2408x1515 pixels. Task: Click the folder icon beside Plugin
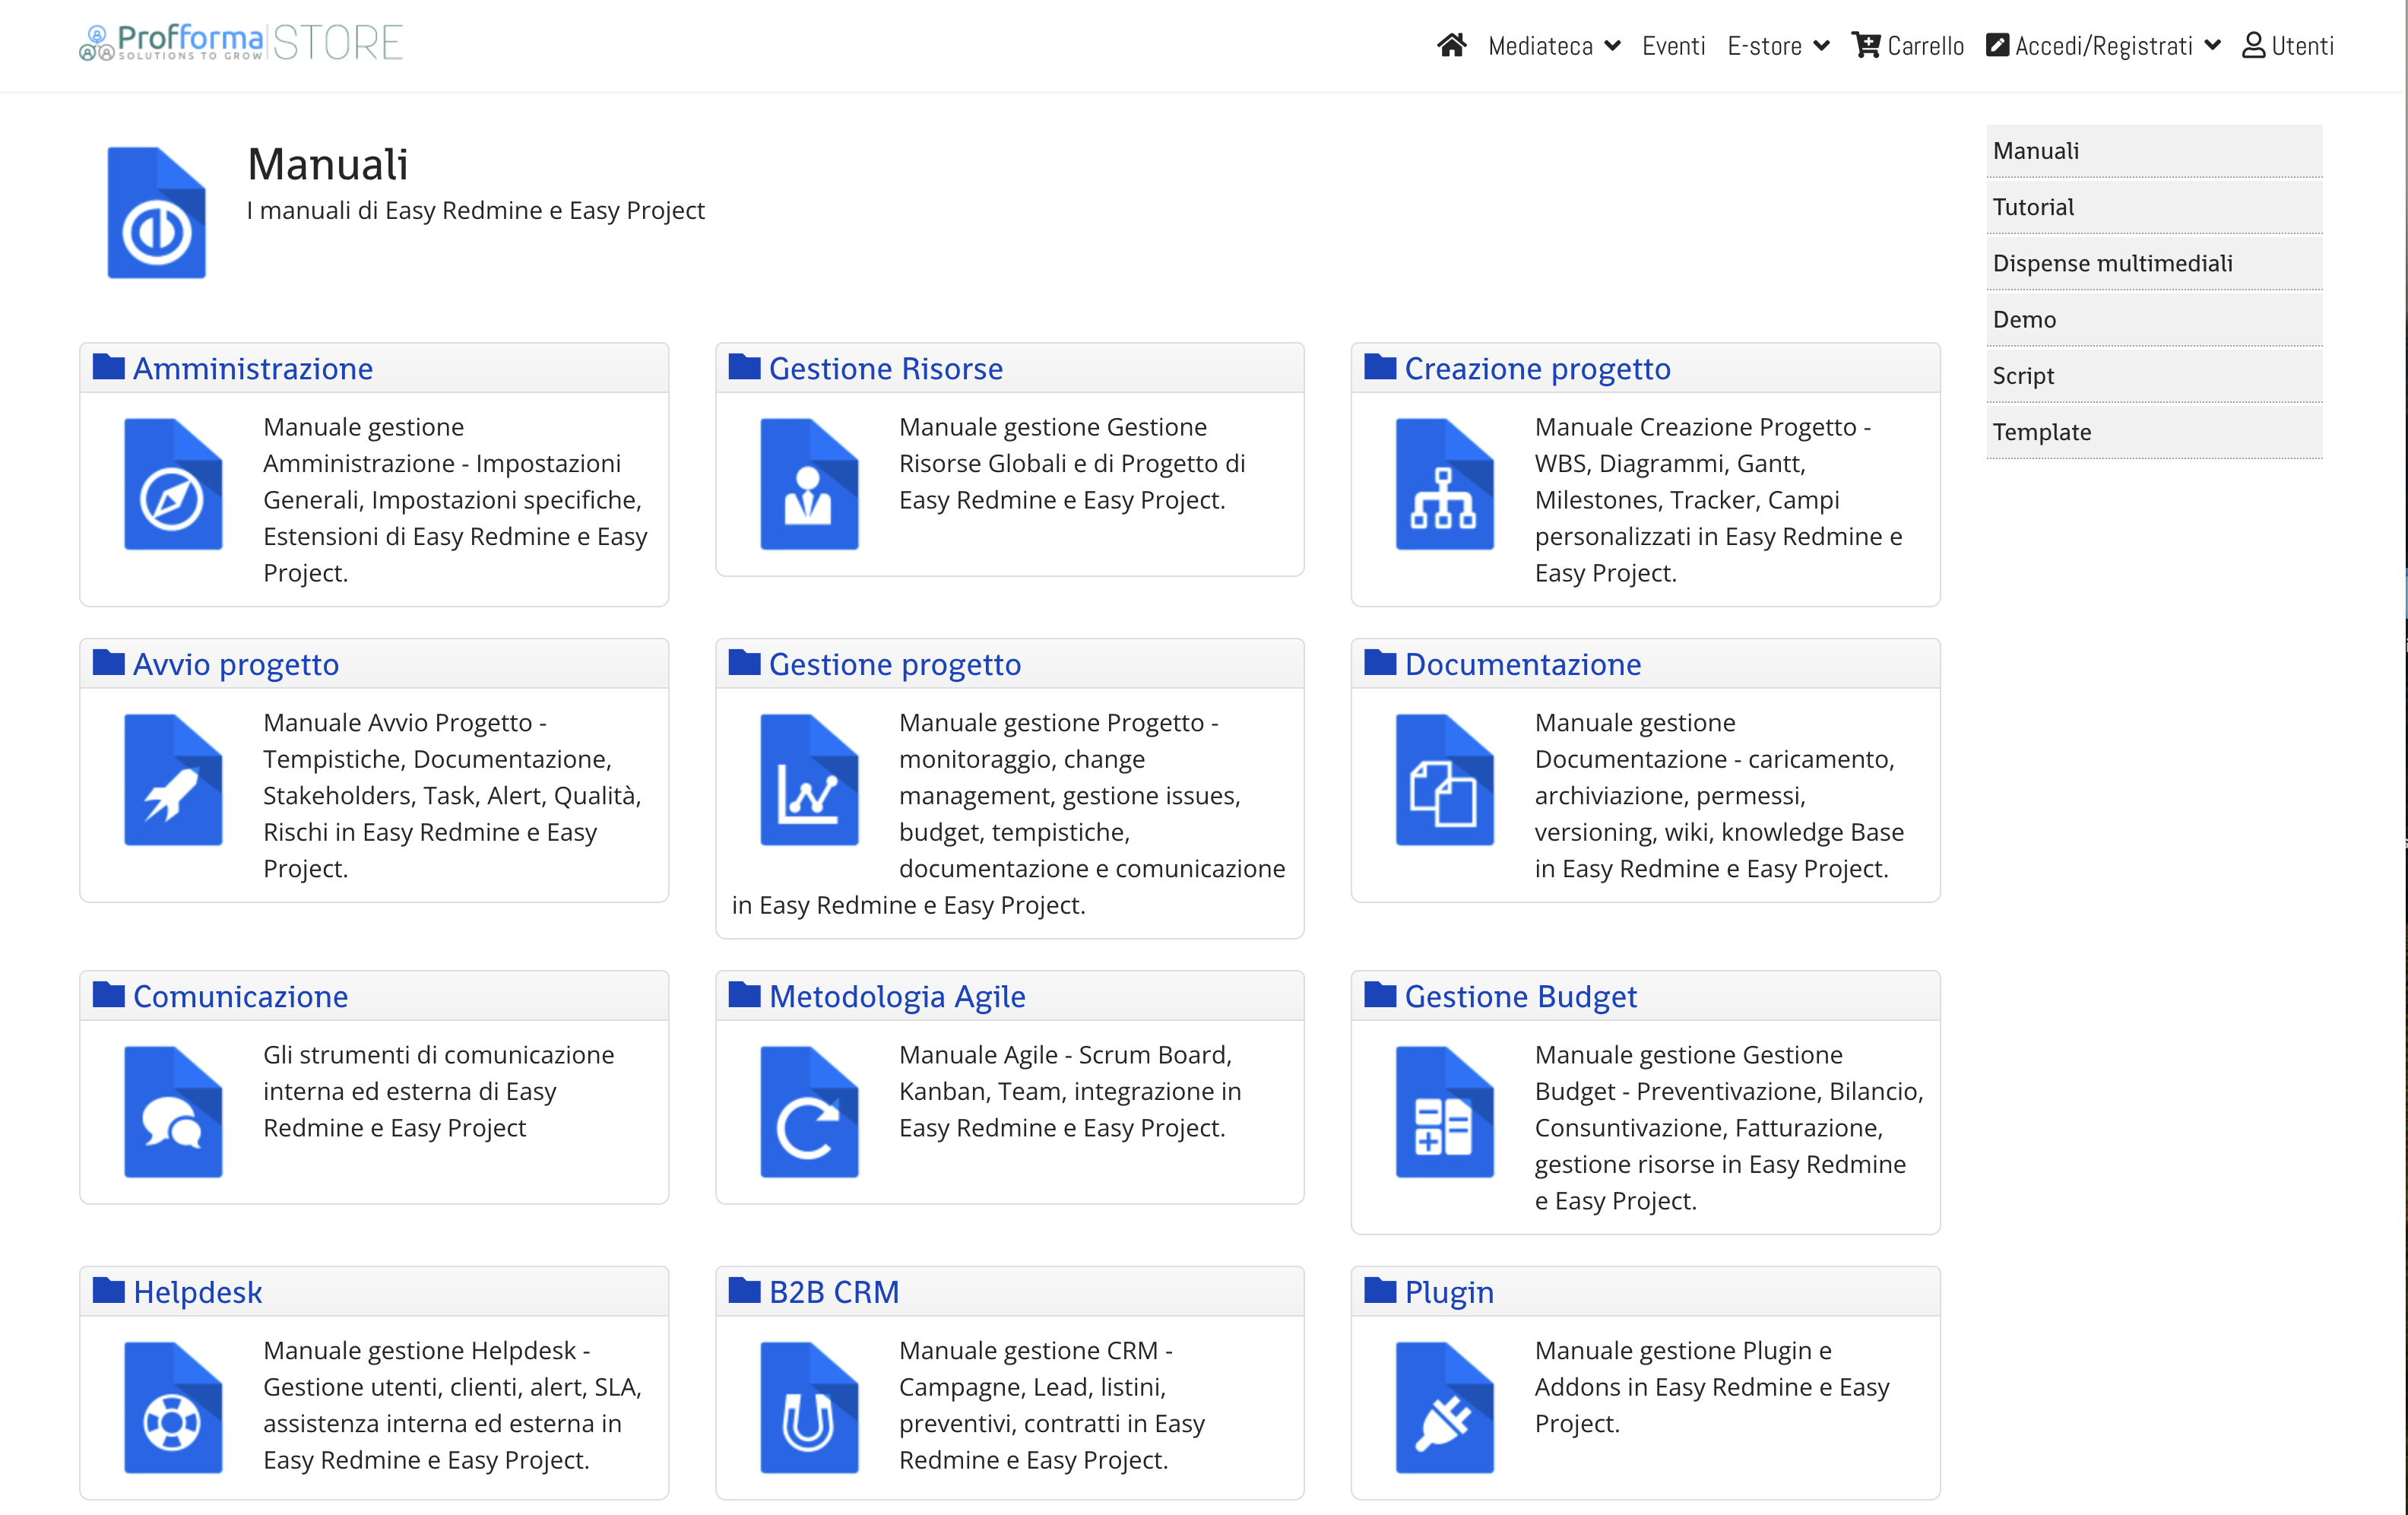point(1381,1291)
